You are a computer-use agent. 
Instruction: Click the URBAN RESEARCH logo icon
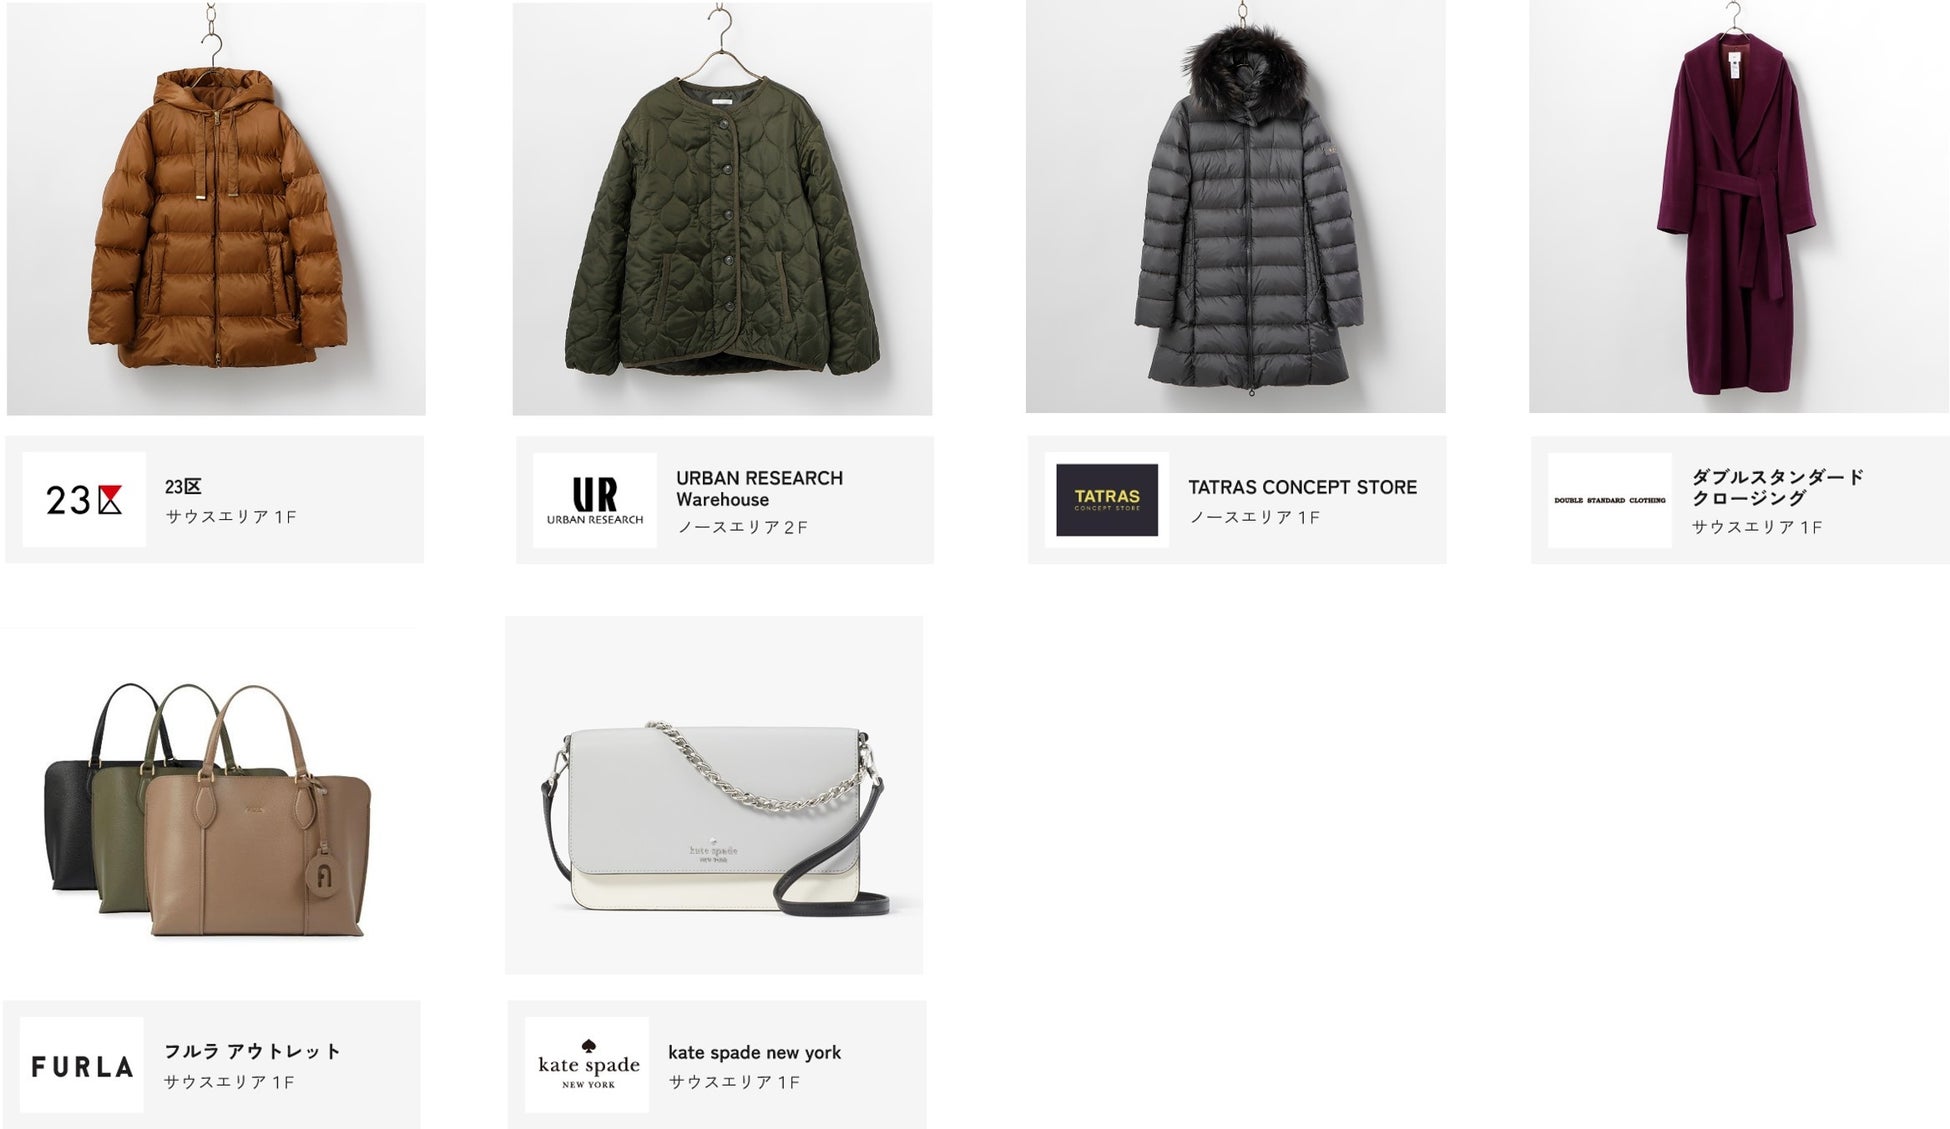point(595,500)
